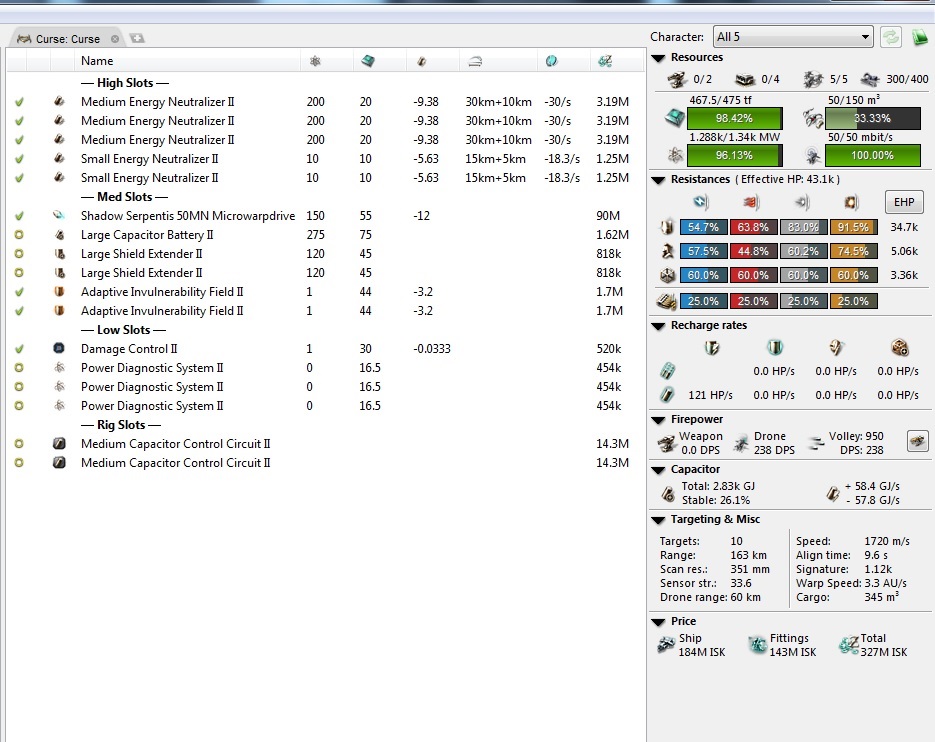Collapse the Capacitor section
The width and height of the screenshot is (935, 742).
[658, 471]
